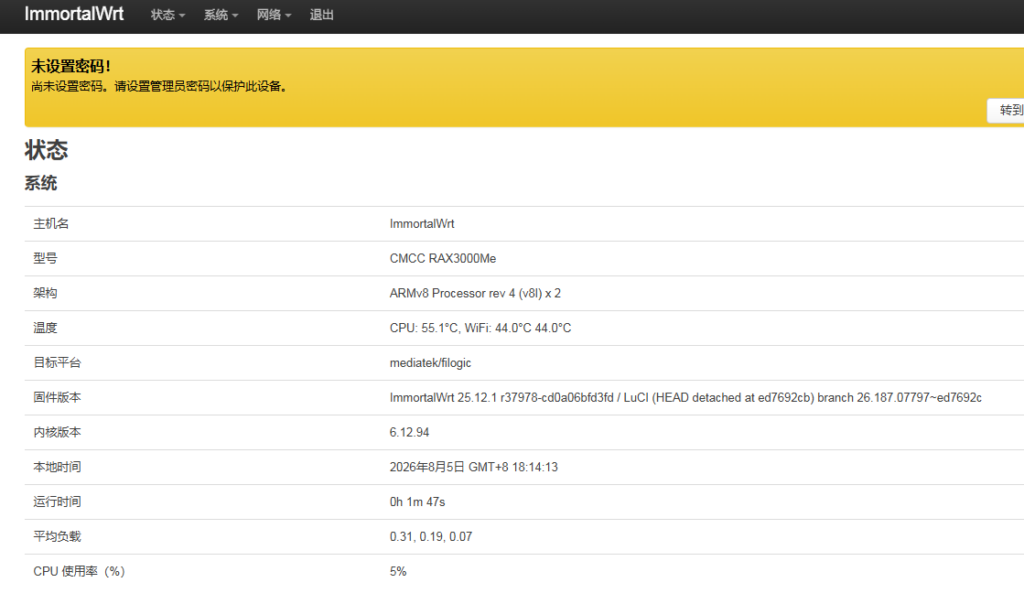Image resolution: width=1024 pixels, height=604 pixels.
Task: Select the 运行时间 row label
Action: pyautogui.click(x=57, y=501)
